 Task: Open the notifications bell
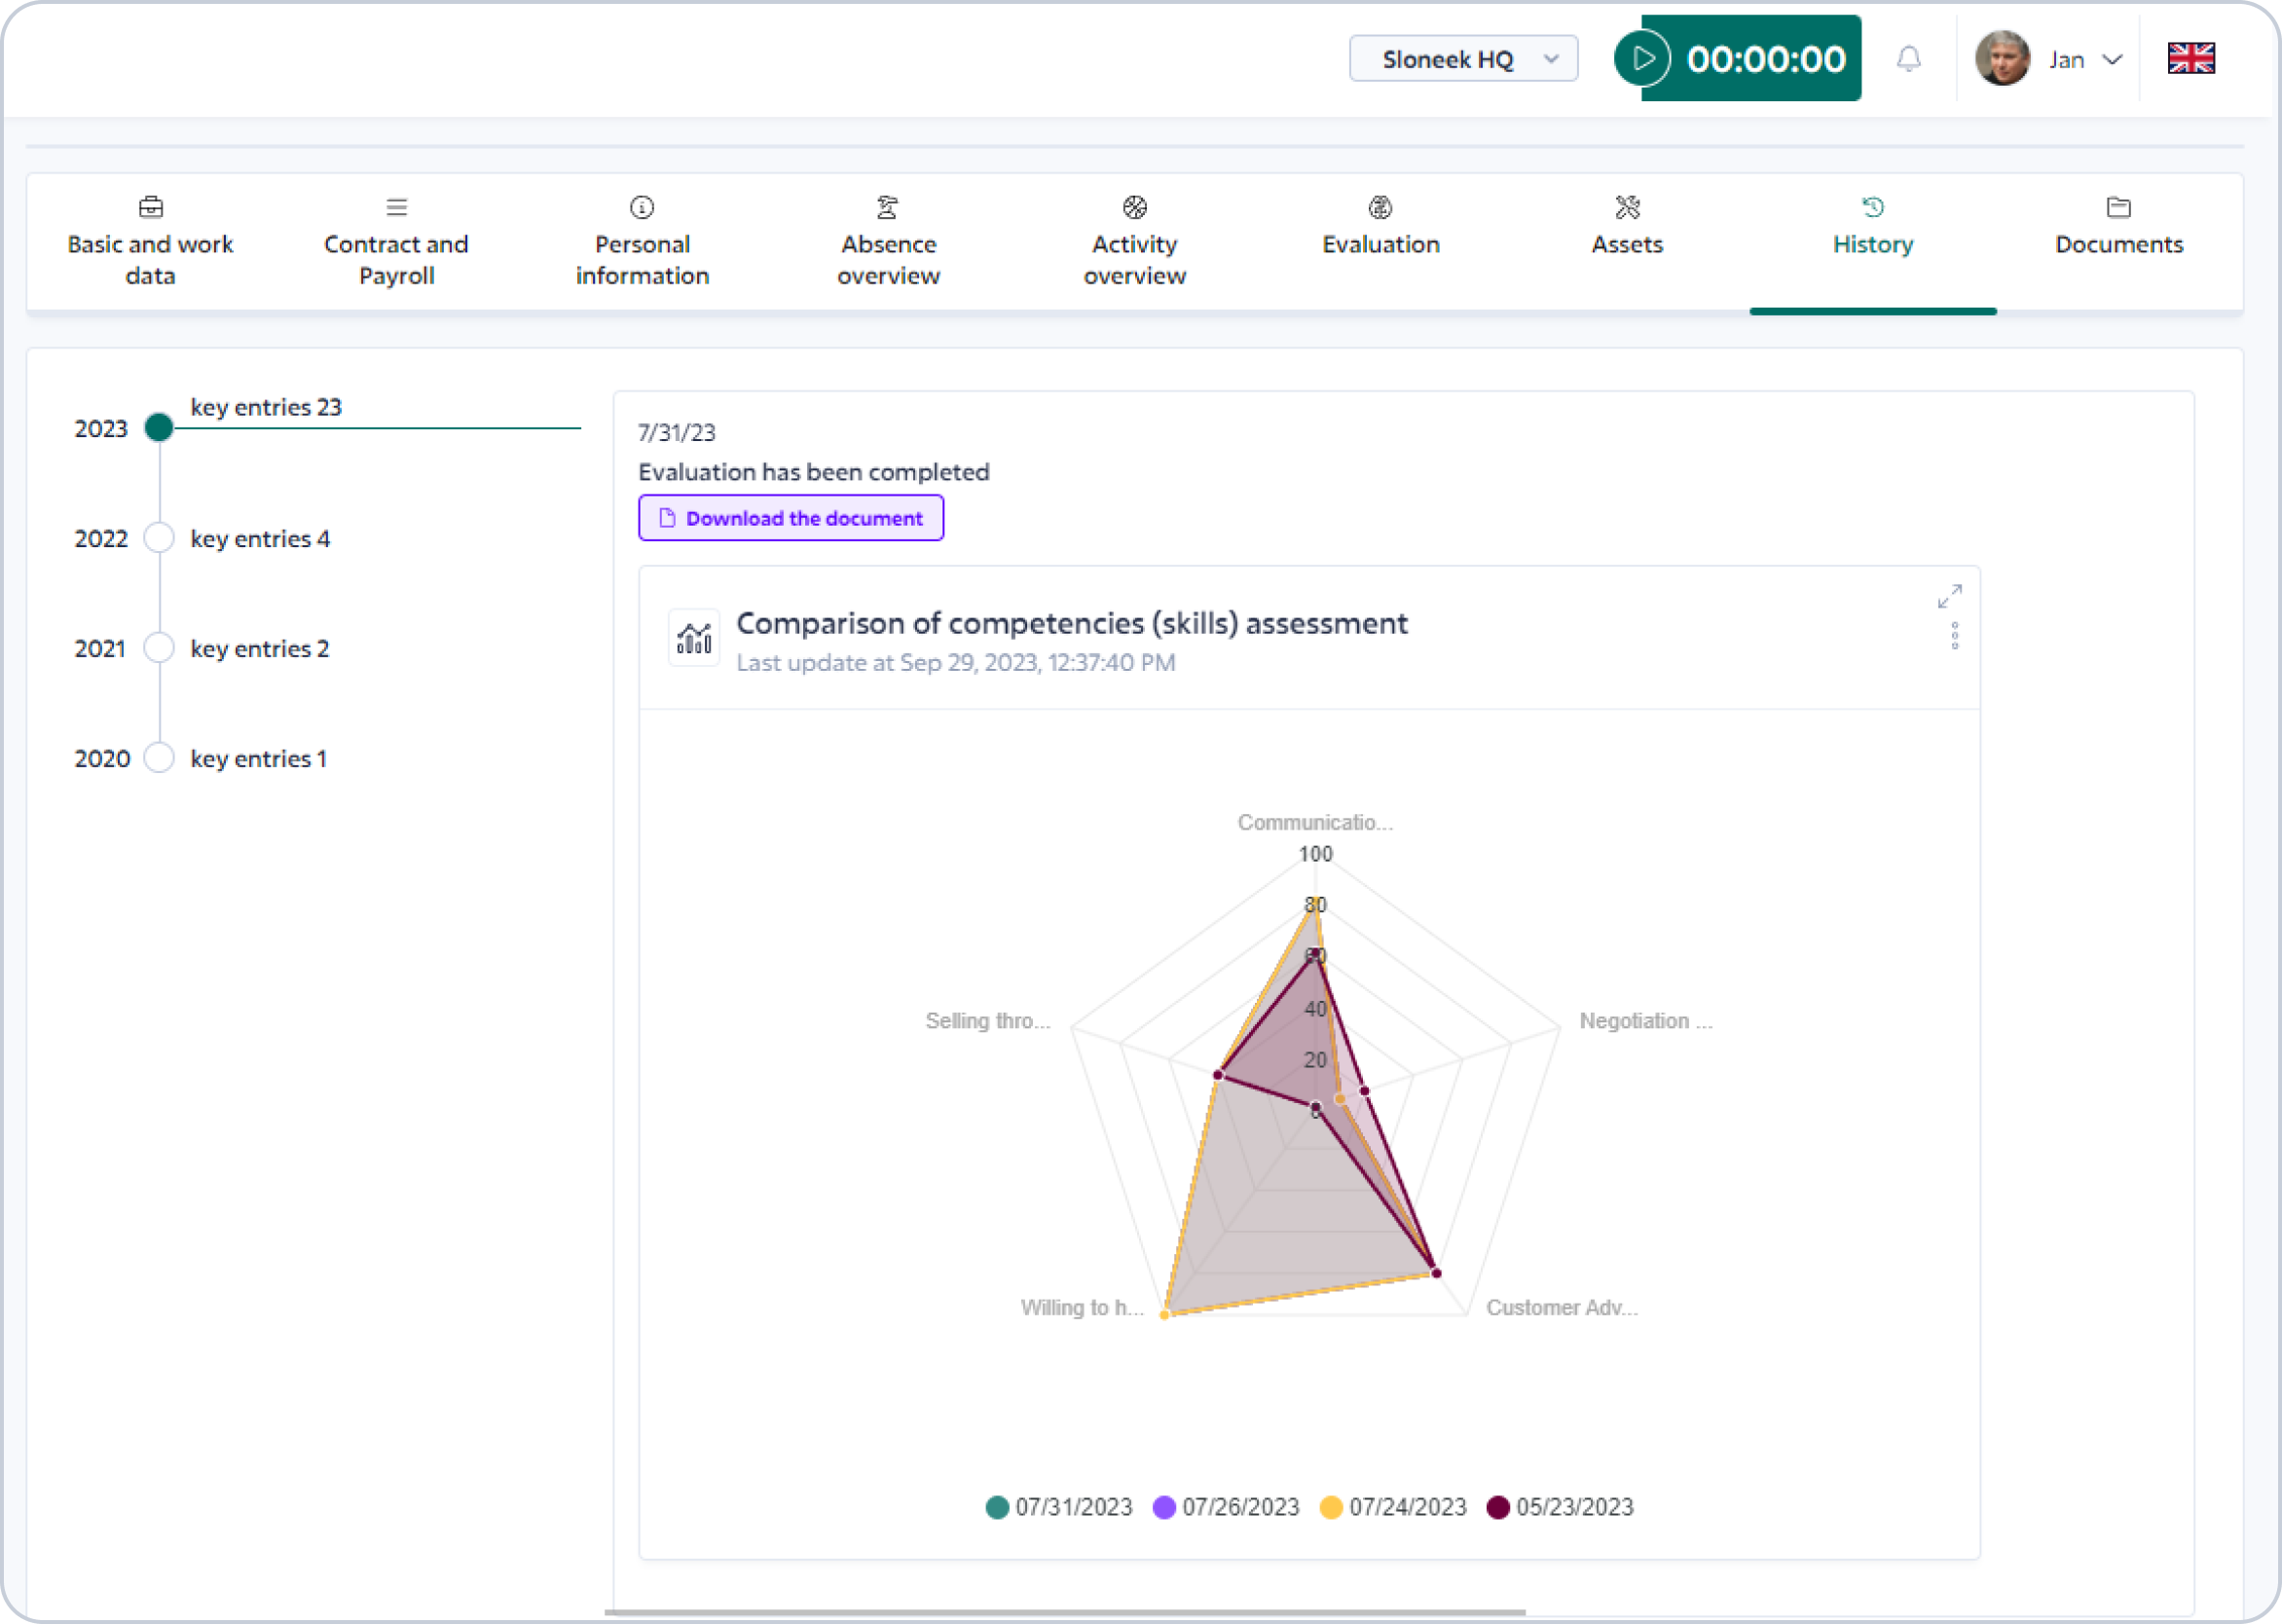point(1909,59)
